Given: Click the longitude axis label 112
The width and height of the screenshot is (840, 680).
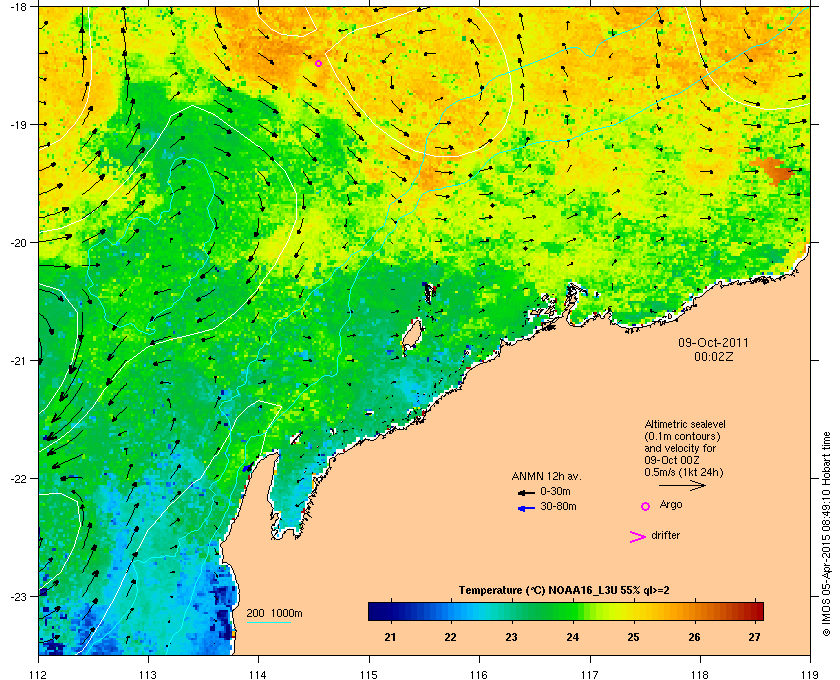Looking at the screenshot, I should pyautogui.click(x=39, y=675).
